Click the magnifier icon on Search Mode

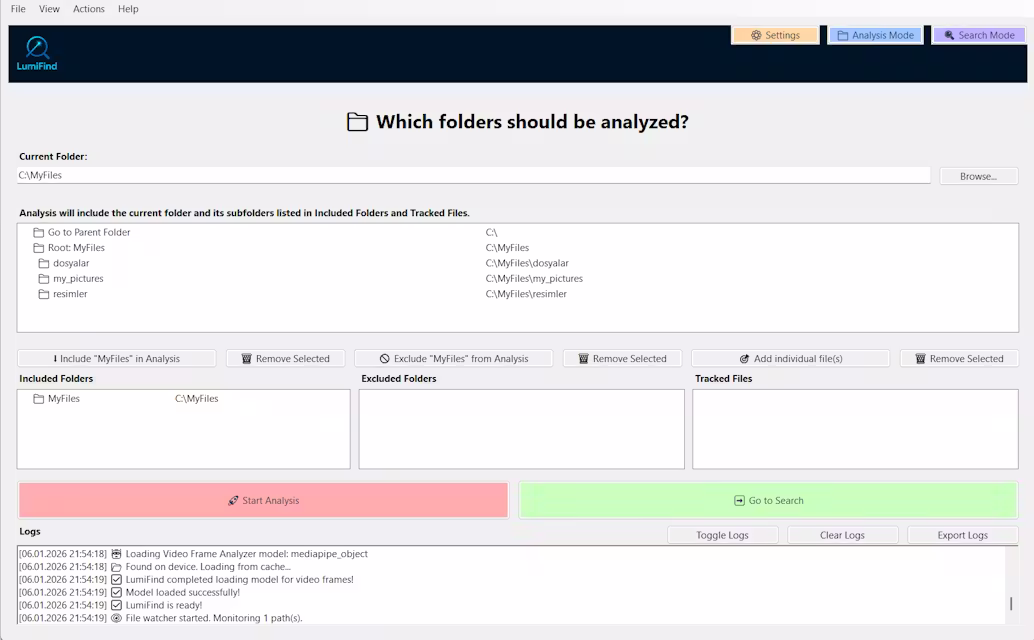point(948,35)
